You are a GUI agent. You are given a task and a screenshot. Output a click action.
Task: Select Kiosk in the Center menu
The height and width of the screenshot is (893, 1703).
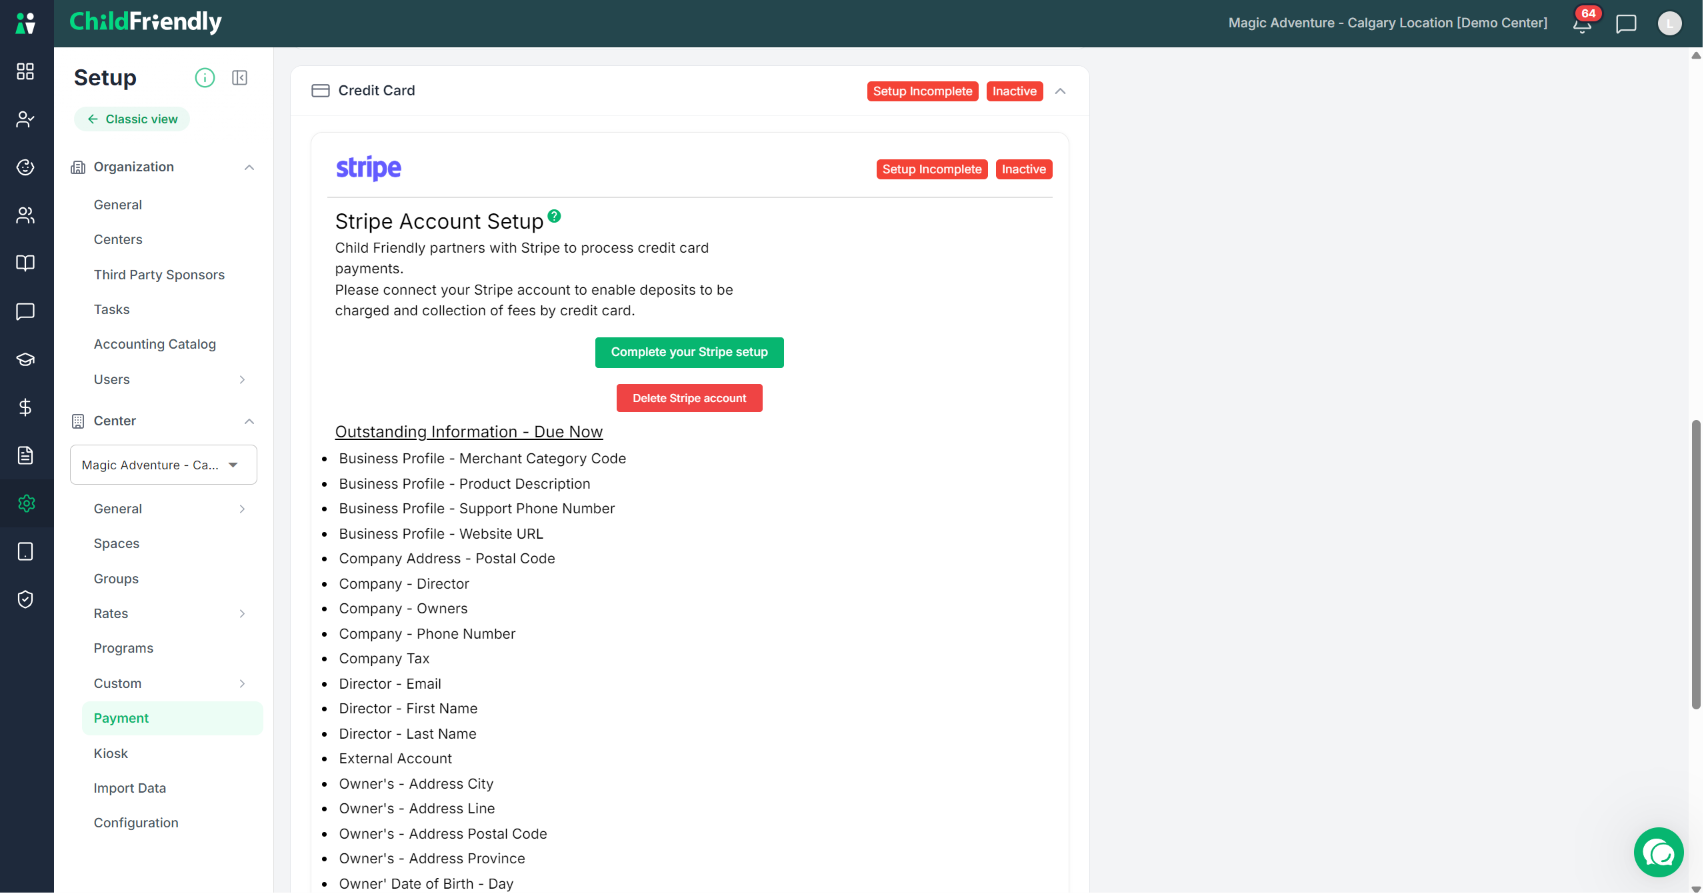pyautogui.click(x=111, y=753)
